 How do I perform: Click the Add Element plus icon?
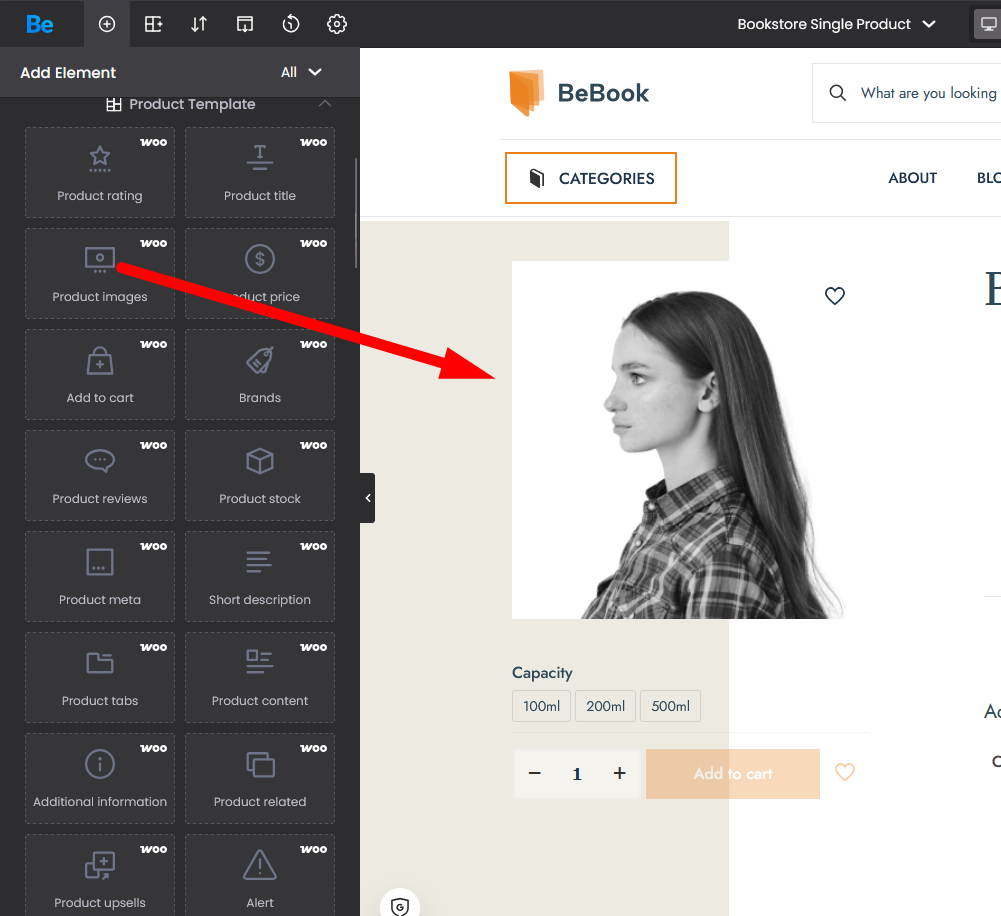pos(107,24)
